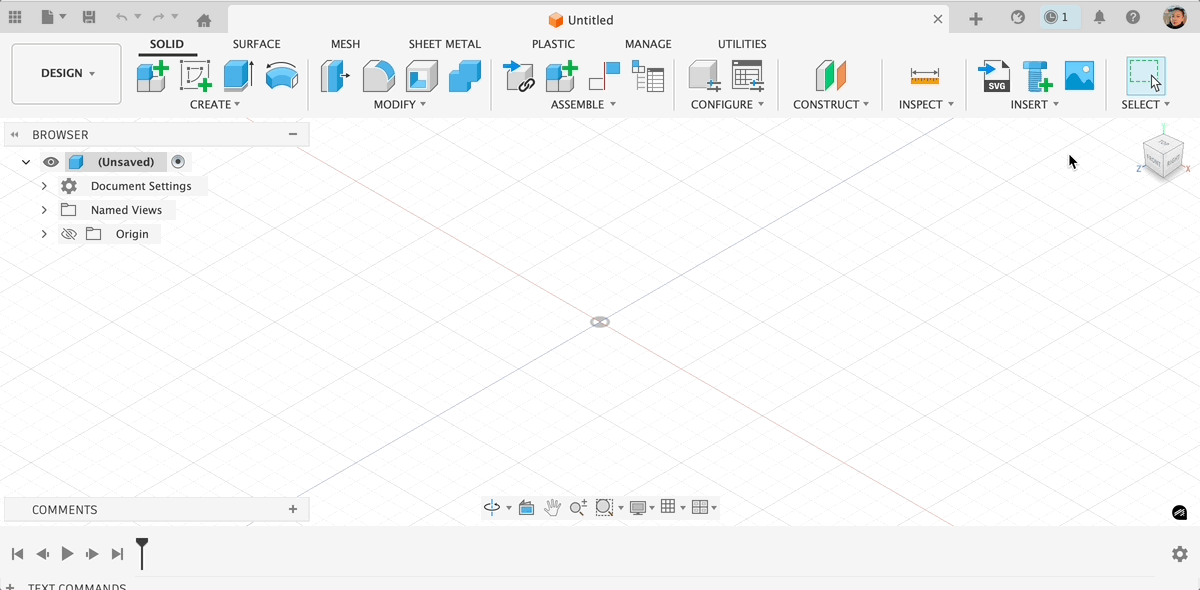This screenshot has height=590, width=1200.
Task: Expand the SELECT dropdown menu
Action: [1146, 104]
